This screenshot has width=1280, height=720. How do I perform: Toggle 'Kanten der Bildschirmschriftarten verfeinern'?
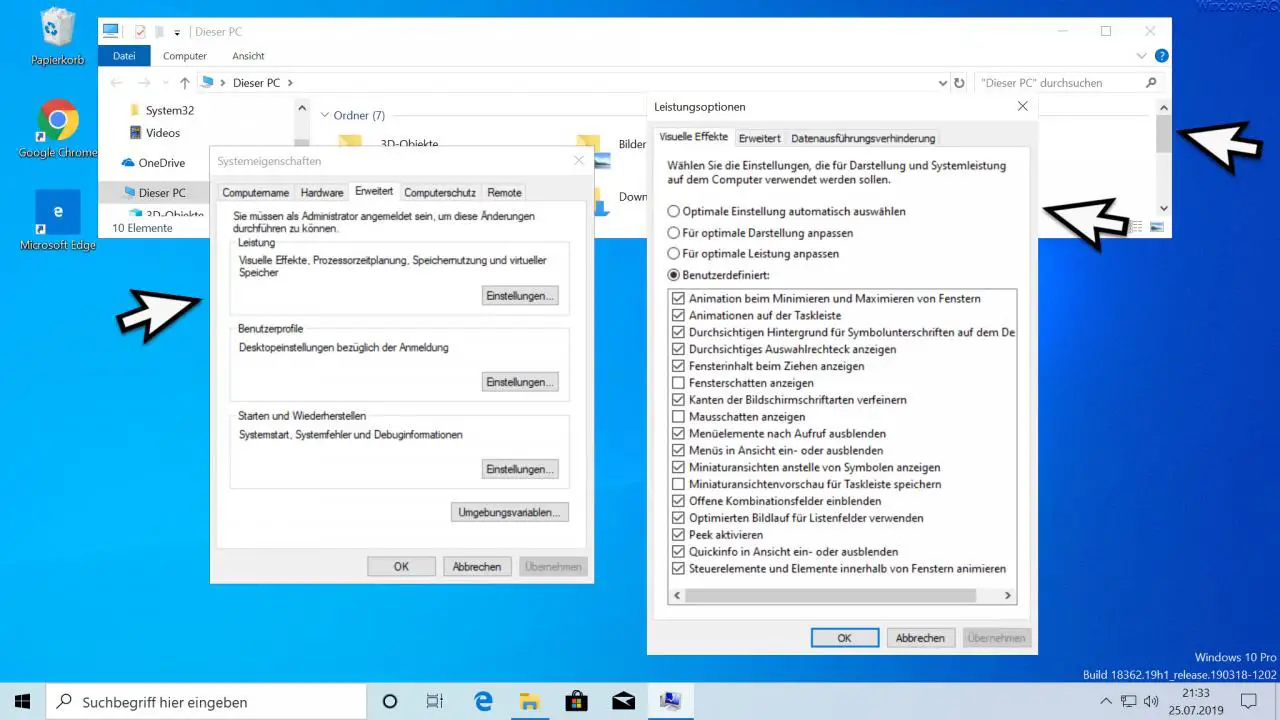[679, 400]
